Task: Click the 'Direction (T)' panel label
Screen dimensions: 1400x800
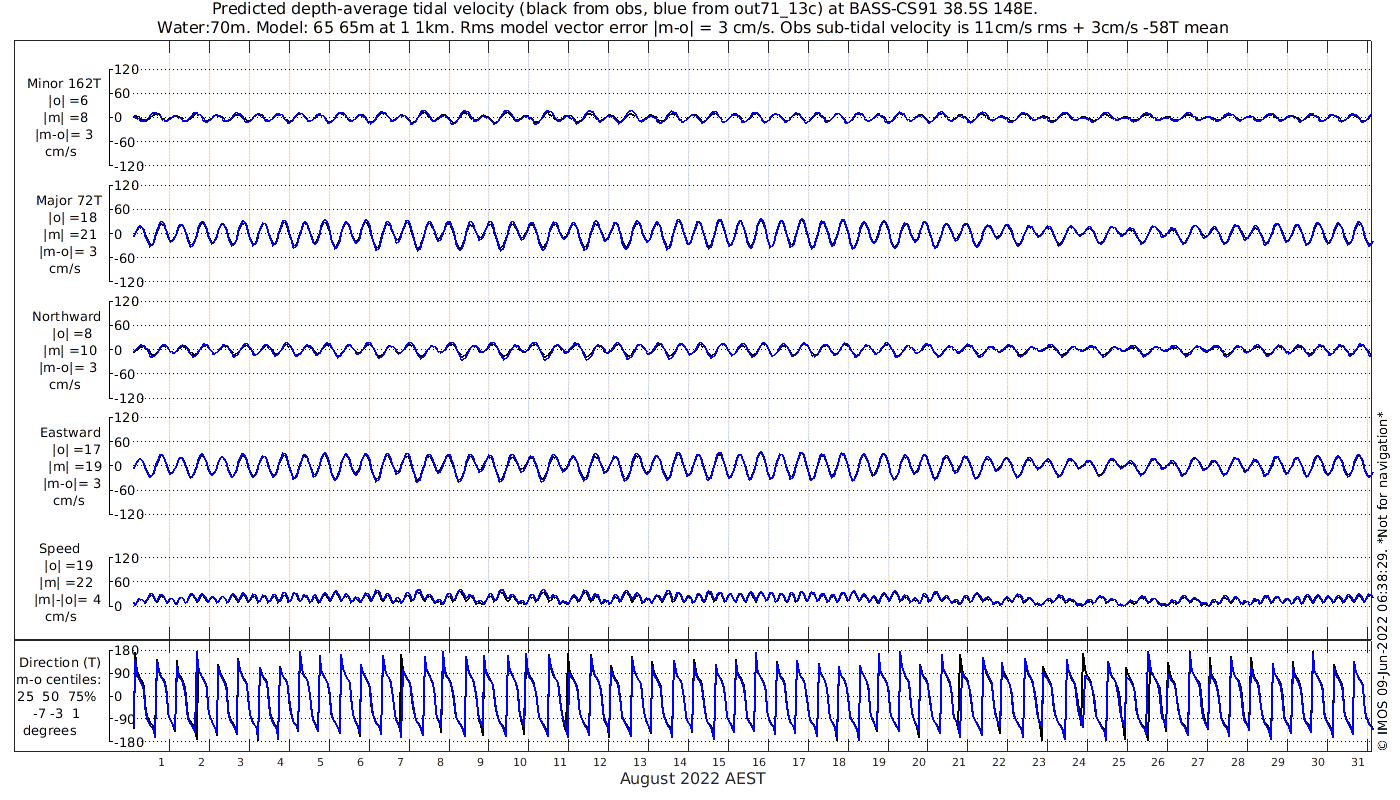Action: tap(60, 662)
